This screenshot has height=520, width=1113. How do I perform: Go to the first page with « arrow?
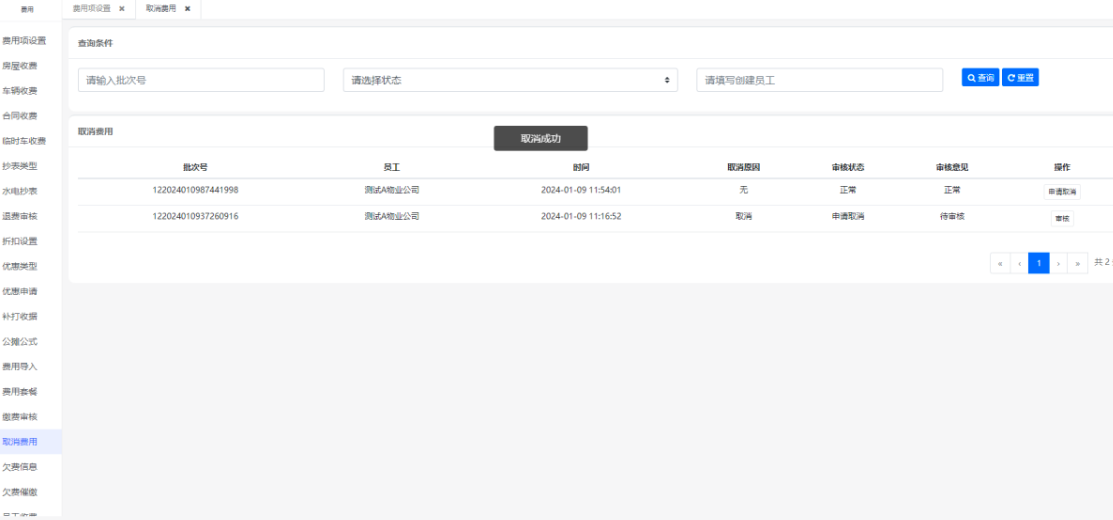click(x=999, y=263)
